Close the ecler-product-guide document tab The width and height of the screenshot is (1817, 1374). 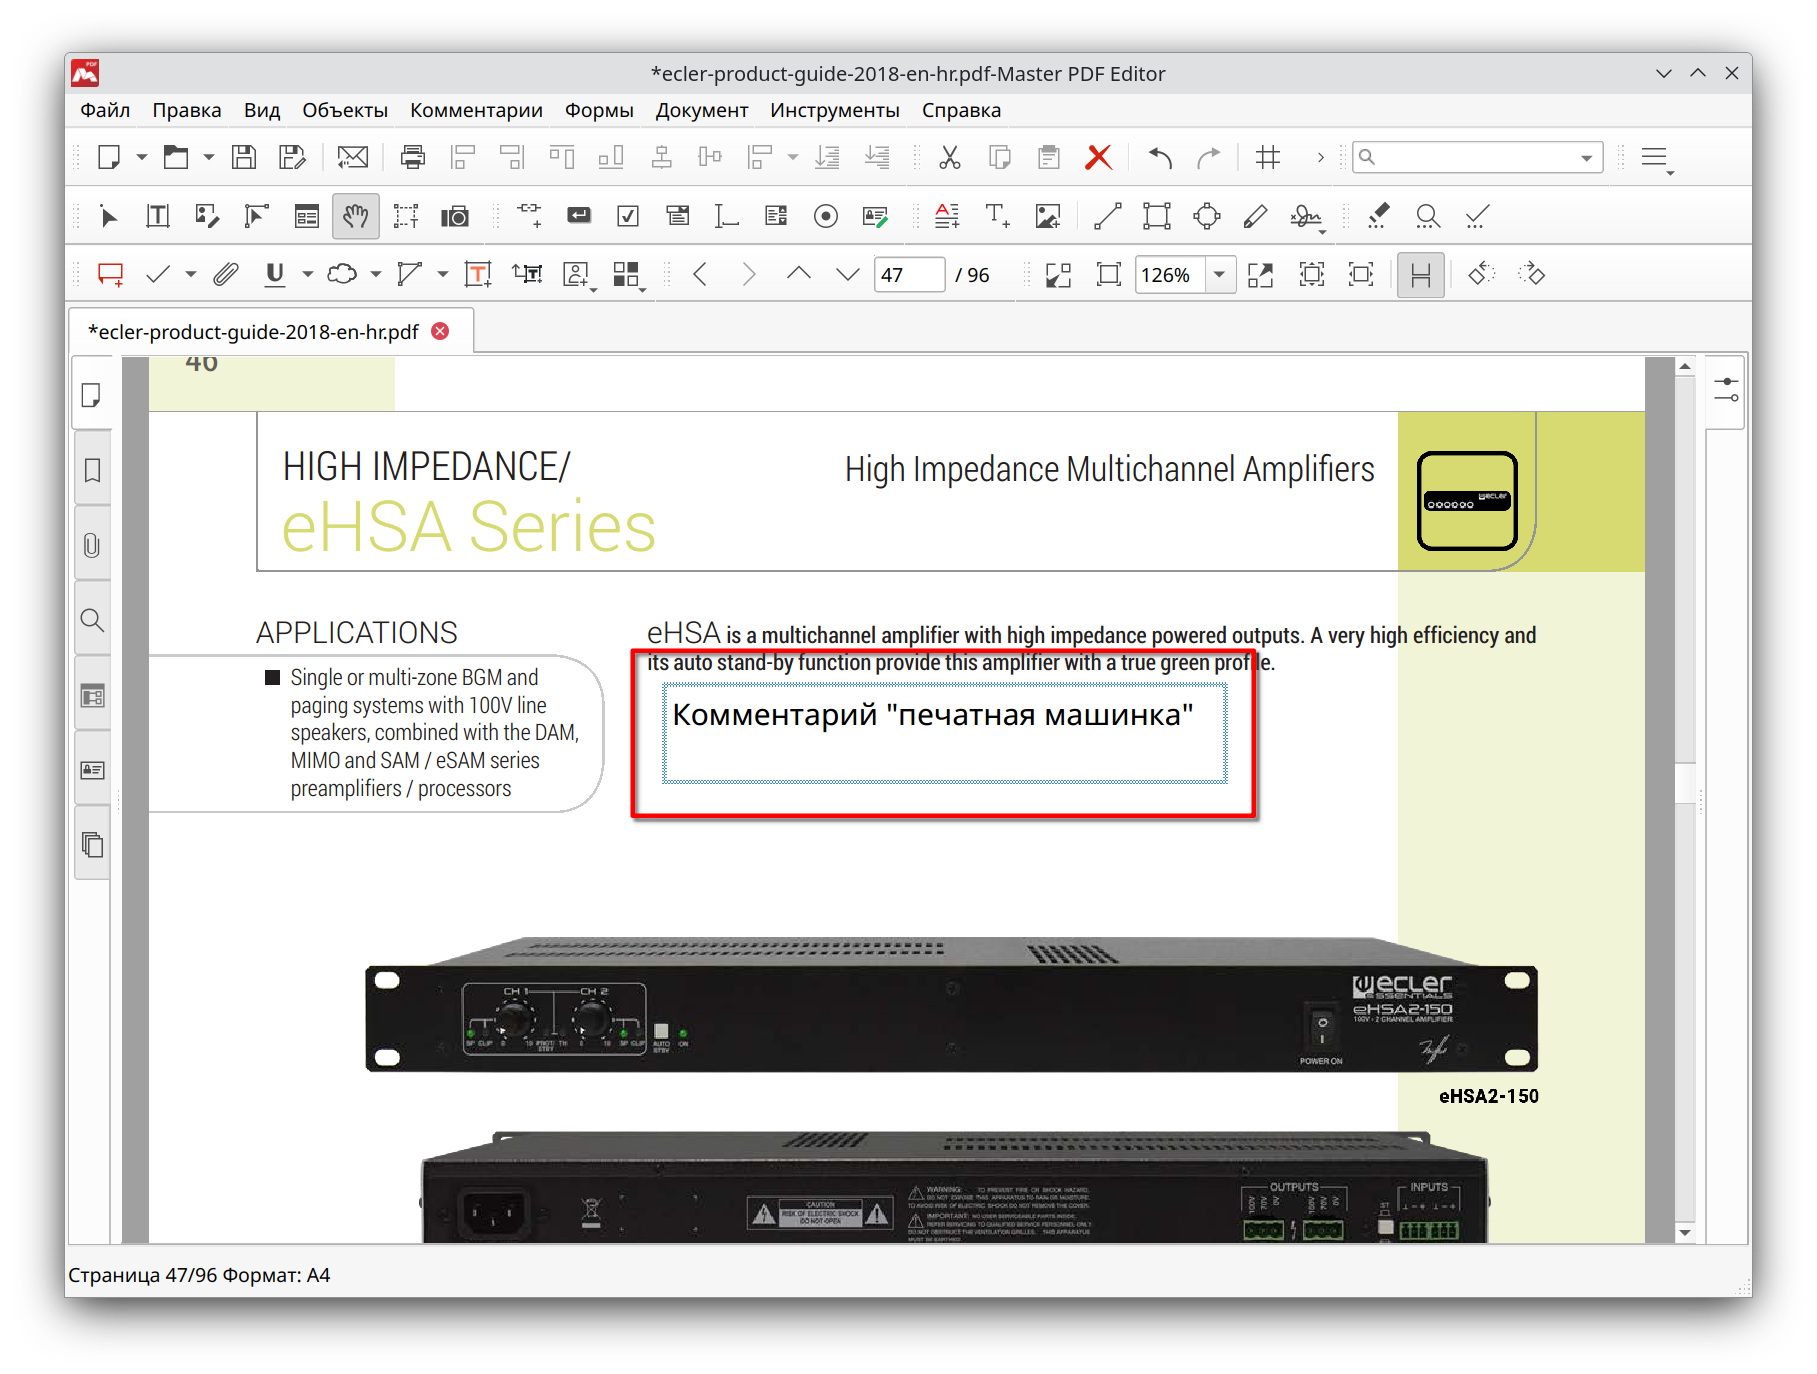(440, 331)
